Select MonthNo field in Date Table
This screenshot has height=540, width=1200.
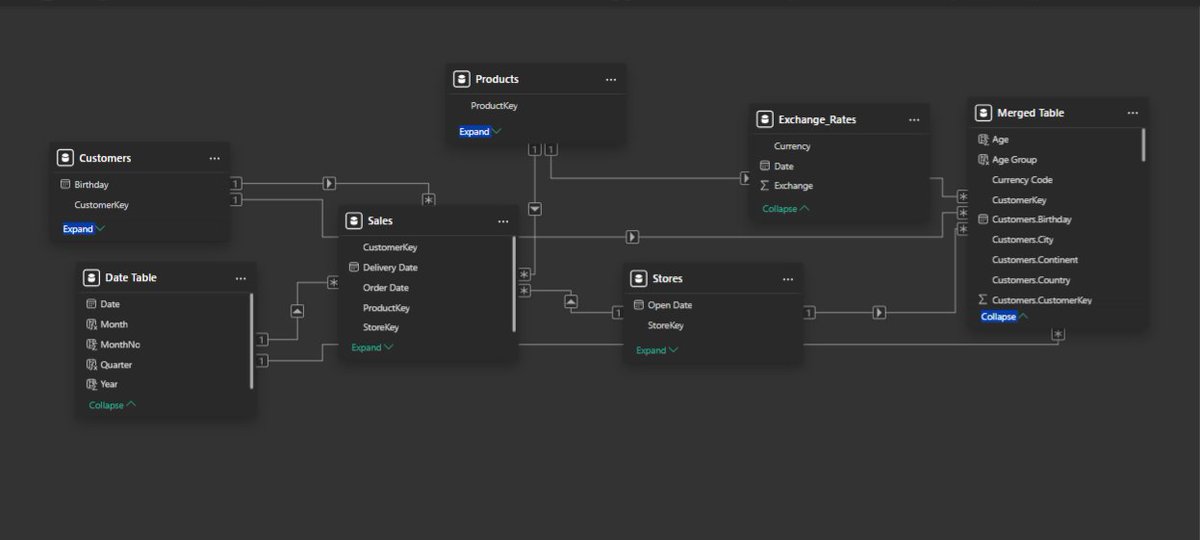tap(120, 344)
